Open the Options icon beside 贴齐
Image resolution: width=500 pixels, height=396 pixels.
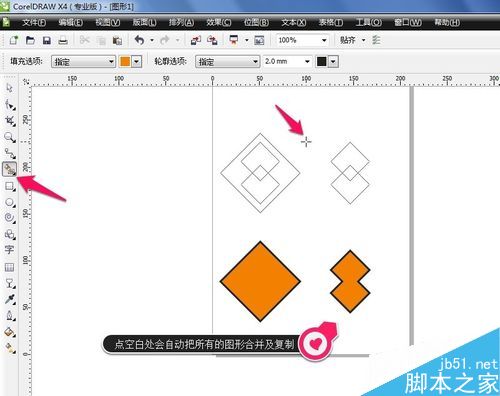coord(376,40)
